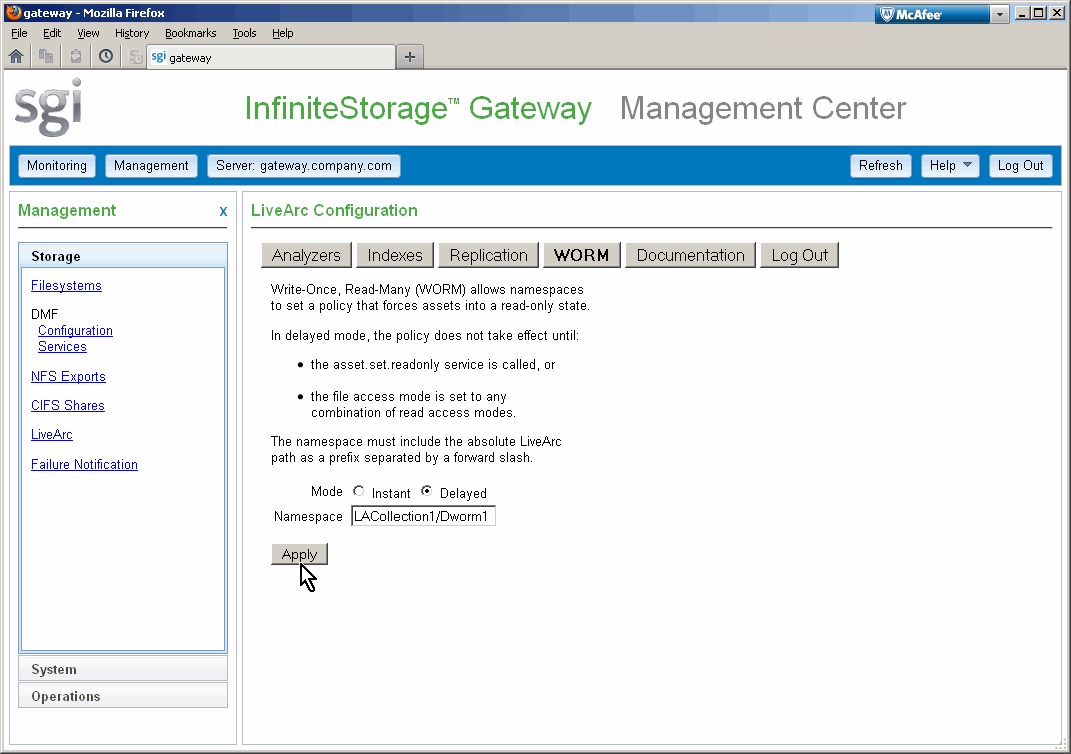Open DMF Services link
The height and width of the screenshot is (754, 1071).
click(x=62, y=346)
